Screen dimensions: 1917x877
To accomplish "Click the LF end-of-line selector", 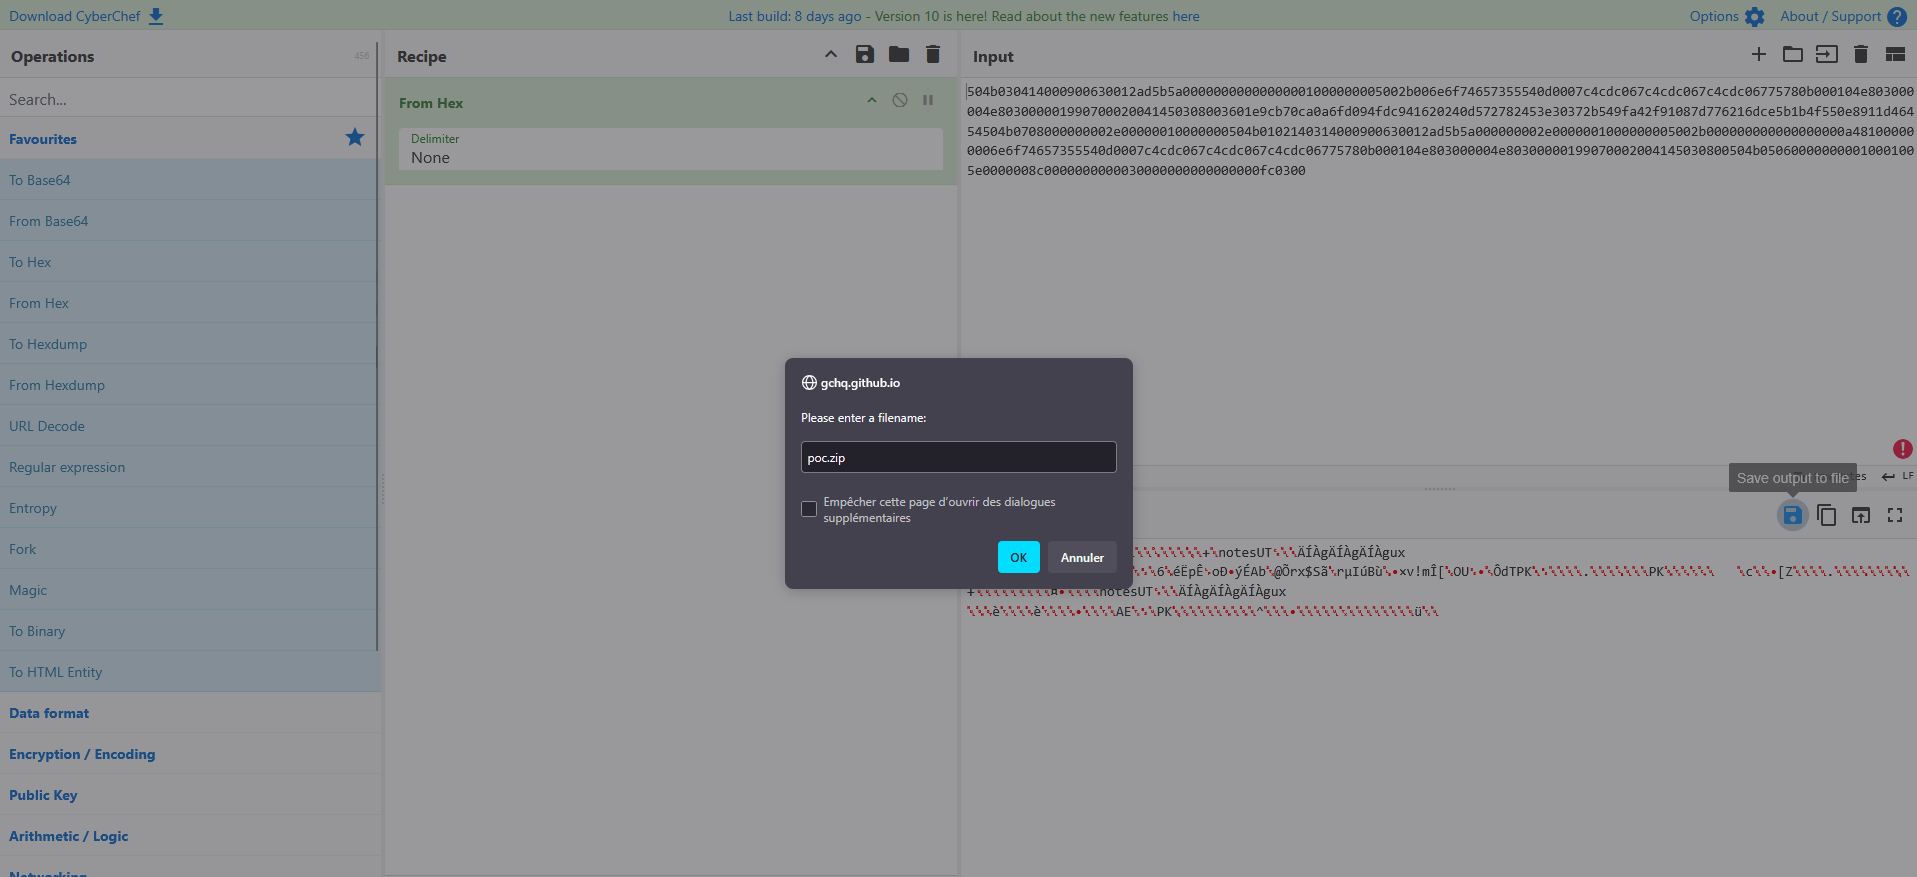I will pos(1898,477).
